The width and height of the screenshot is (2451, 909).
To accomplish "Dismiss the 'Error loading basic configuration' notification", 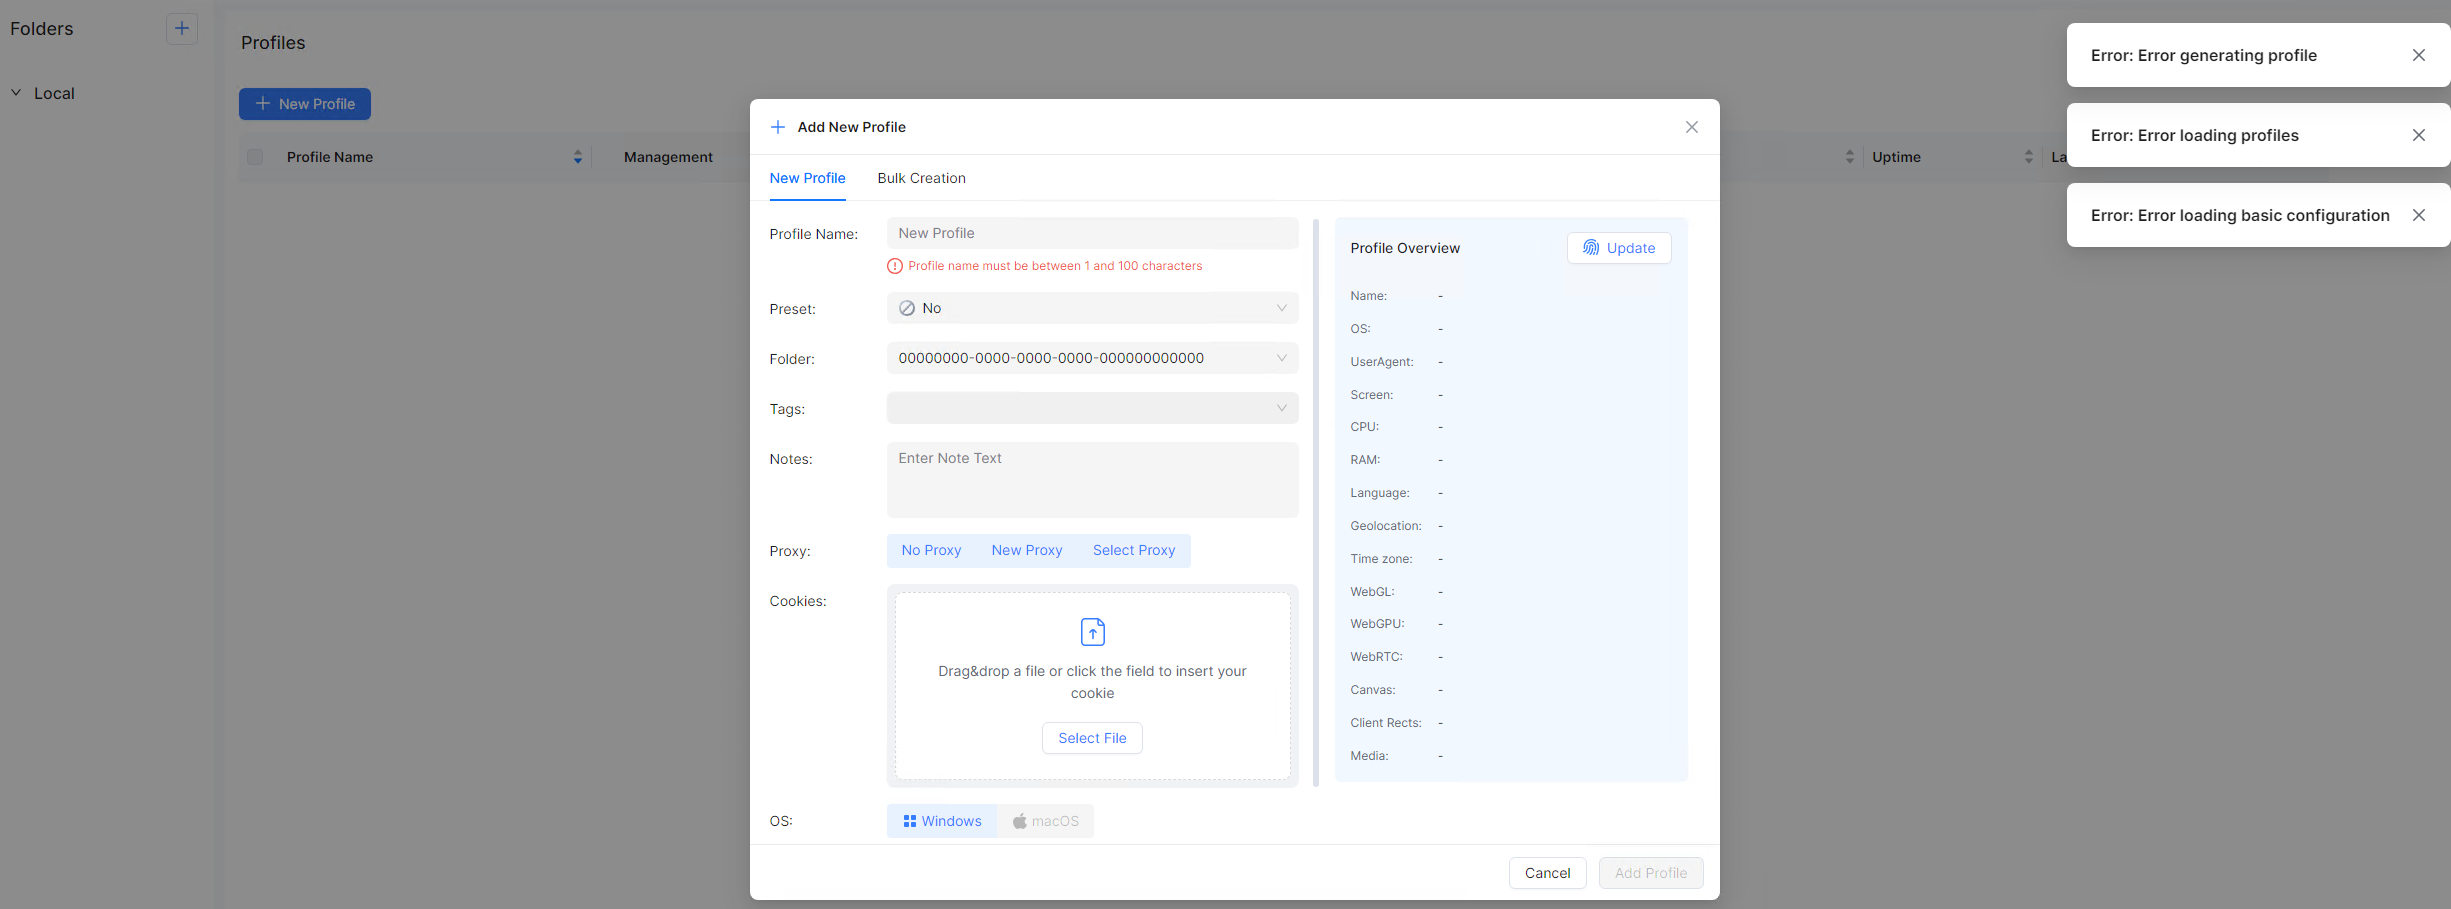I will tap(2418, 216).
